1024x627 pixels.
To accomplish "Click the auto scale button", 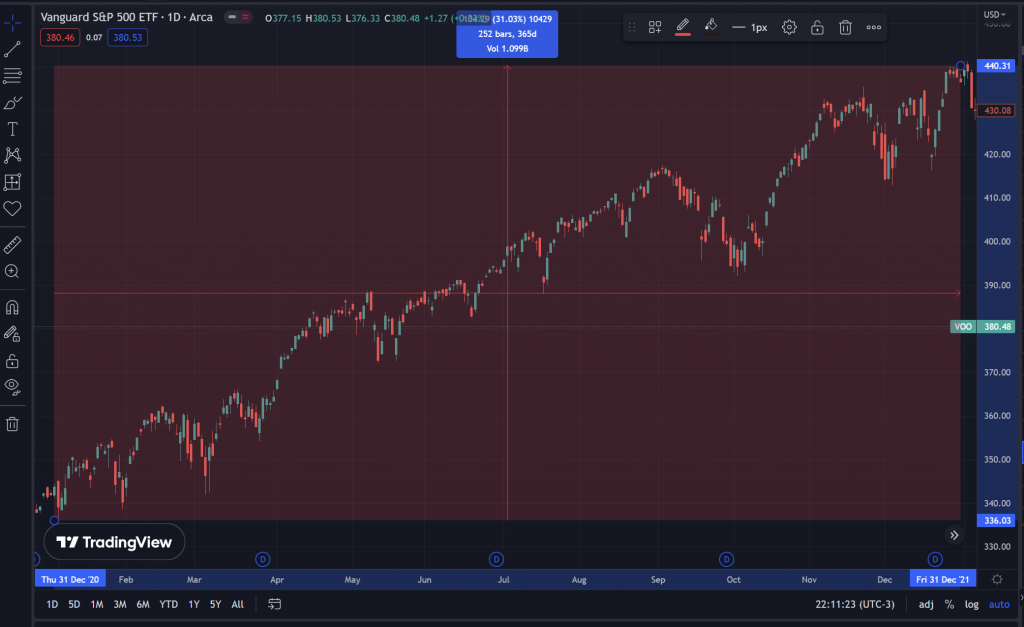I will point(999,605).
